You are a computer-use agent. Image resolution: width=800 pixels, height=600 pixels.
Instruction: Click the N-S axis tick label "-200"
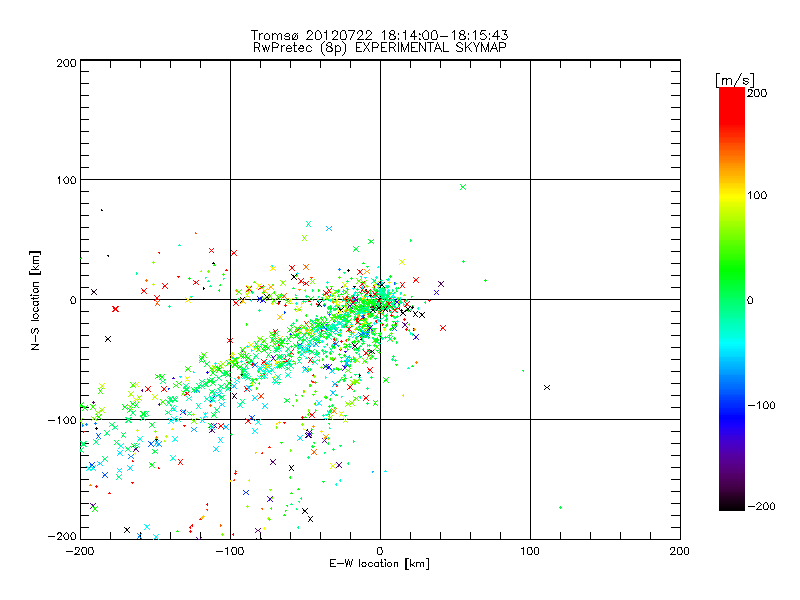pos(62,536)
